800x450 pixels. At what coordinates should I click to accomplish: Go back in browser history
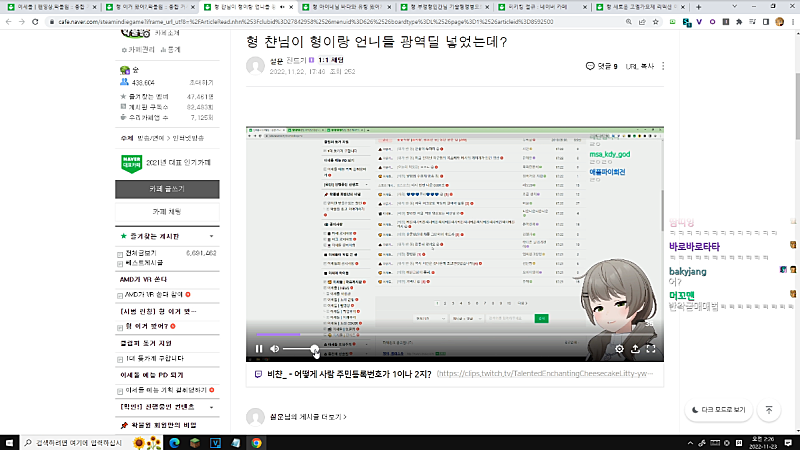coord(8,22)
